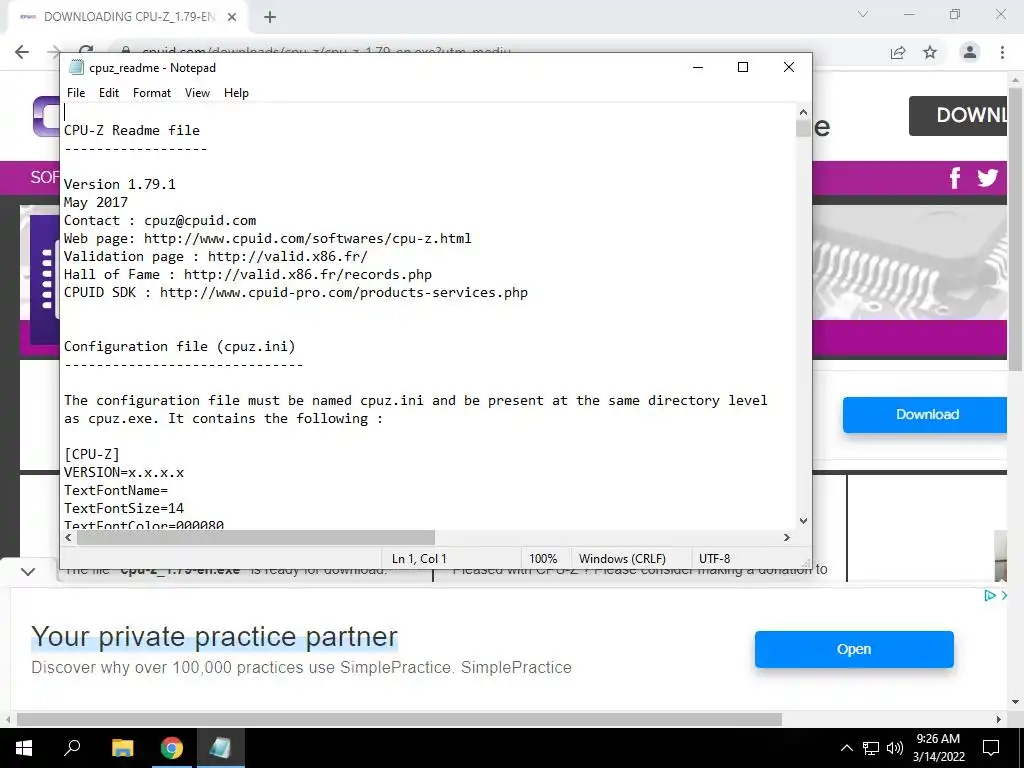Click the volume speaker tray icon
The image size is (1024, 768).
pyautogui.click(x=895, y=748)
